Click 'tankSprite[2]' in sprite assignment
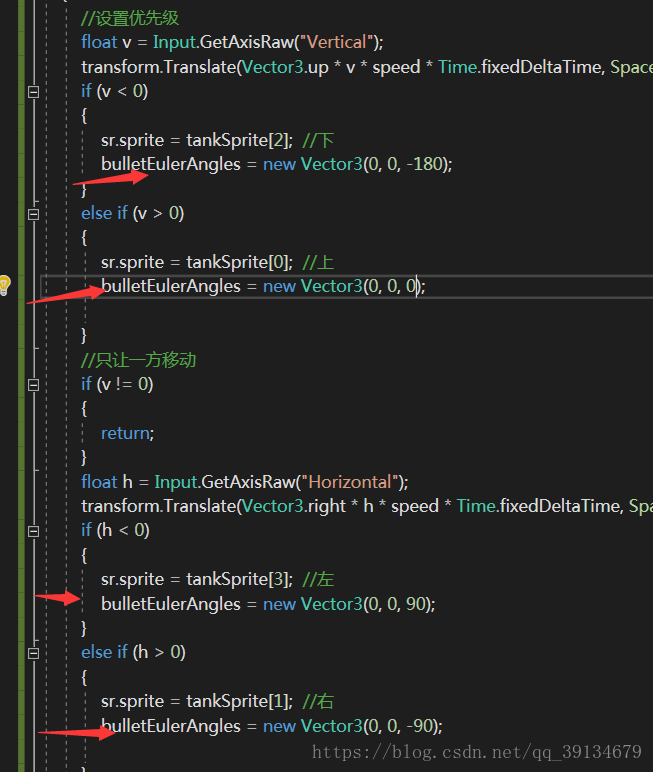653x772 pixels. [x=237, y=140]
